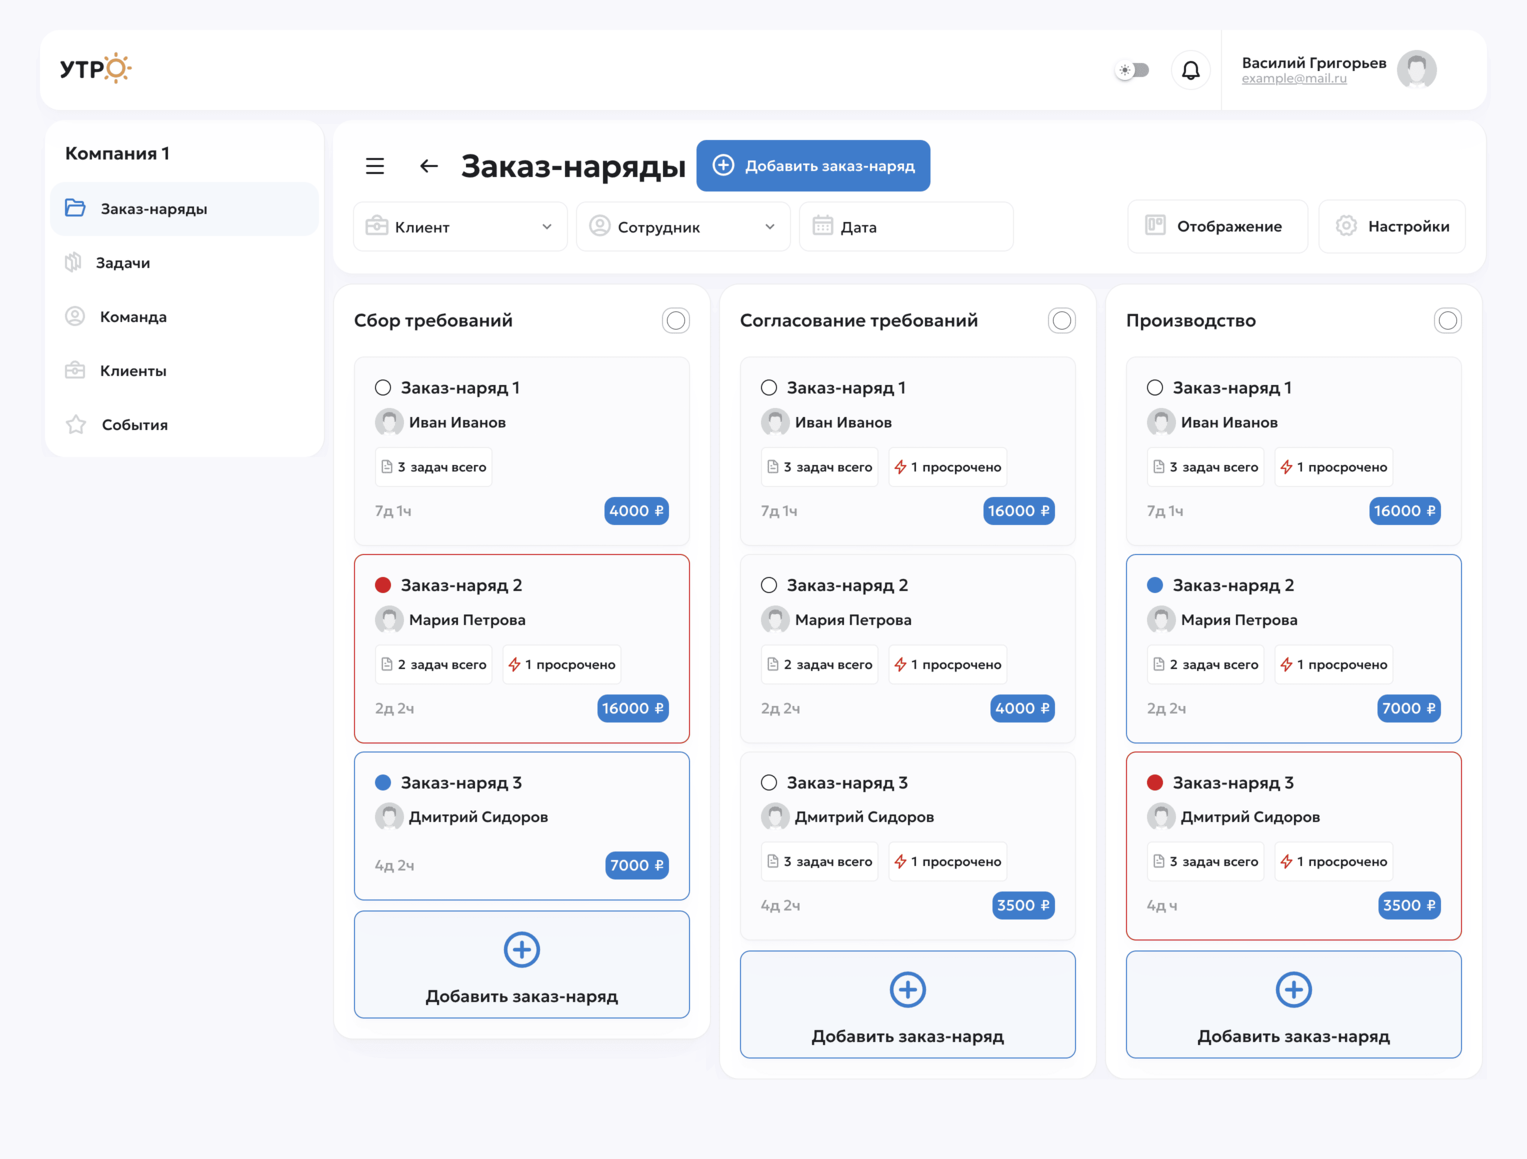
Task: Click the blue Добавить заказ-наряд button
Action: point(813,166)
